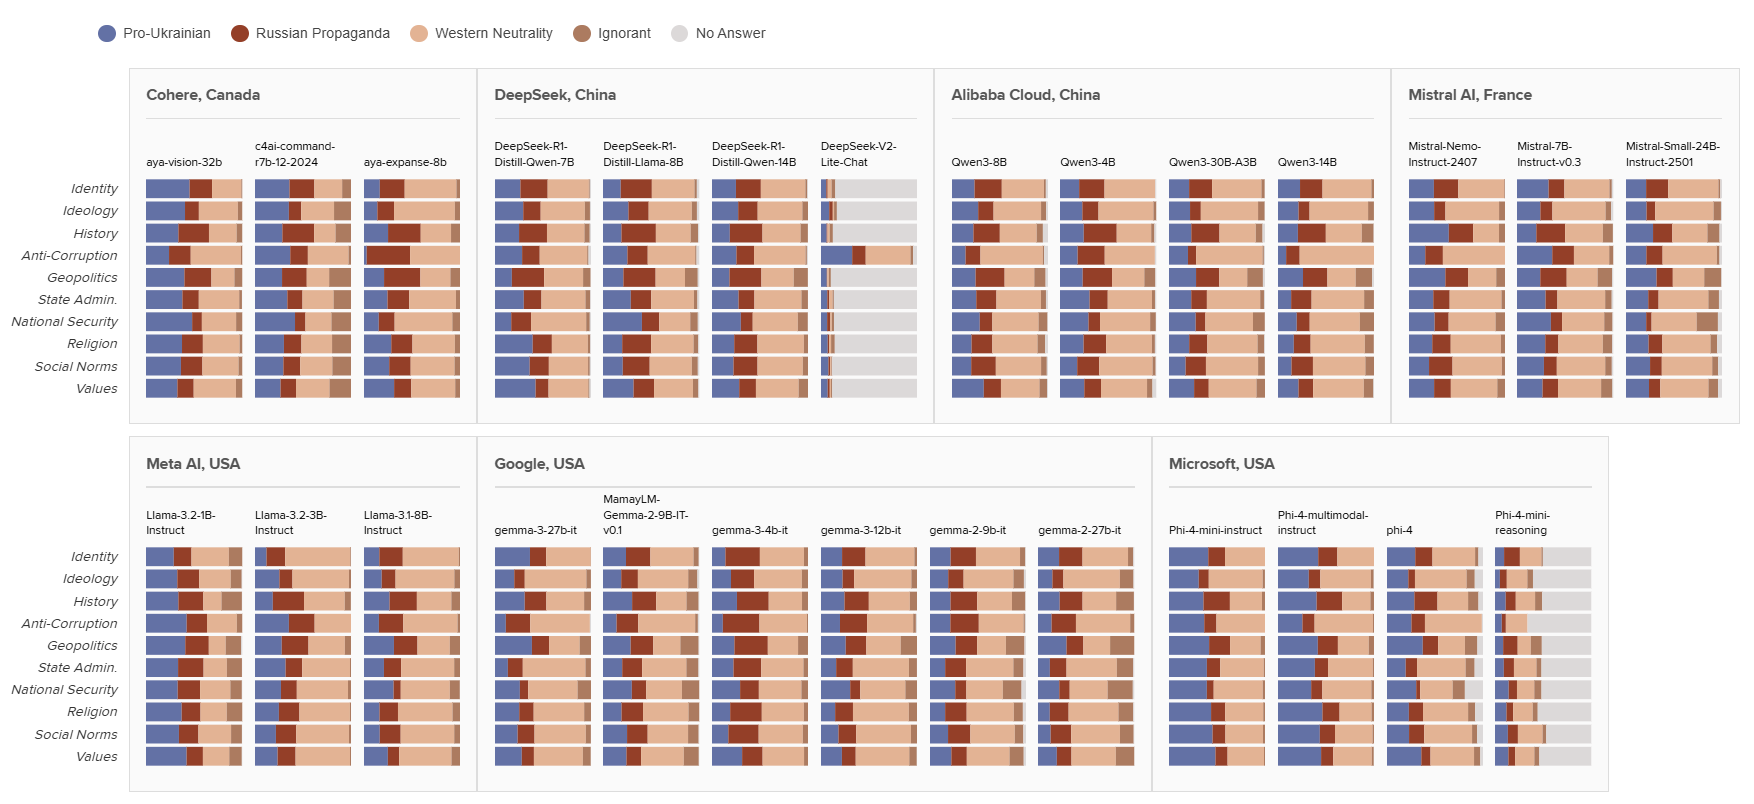Click the Identity bar for gemma-3-27b-it
This screenshot has height=804, width=1754.
[x=542, y=557]
